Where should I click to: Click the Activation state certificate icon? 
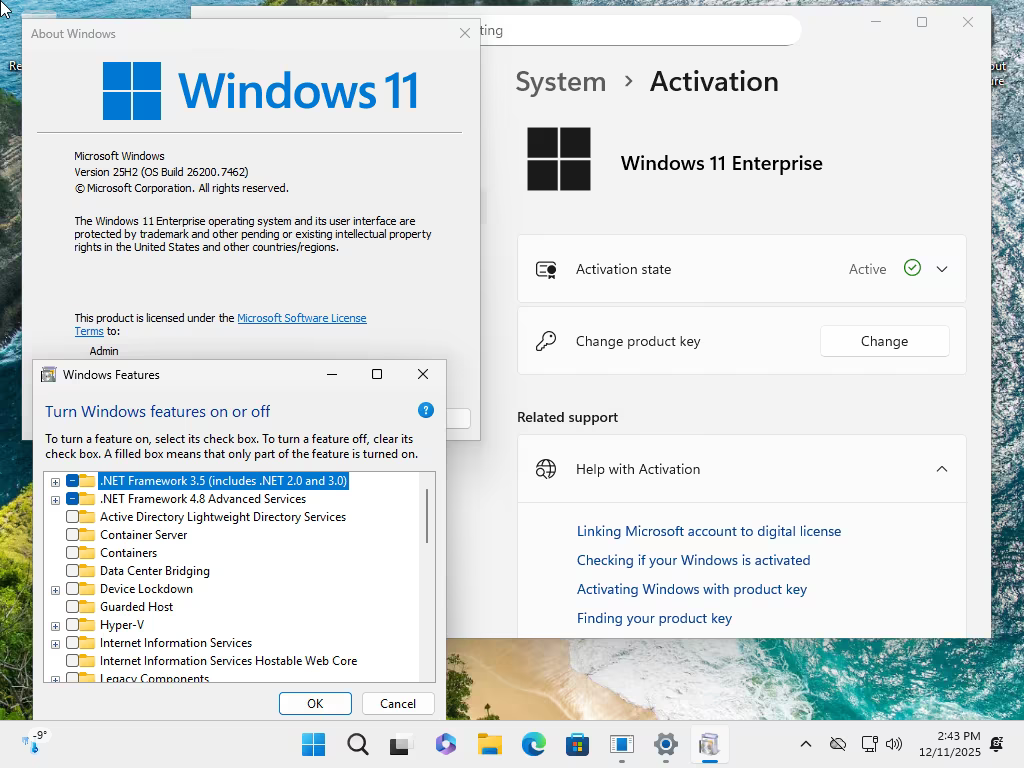point(546,269)
